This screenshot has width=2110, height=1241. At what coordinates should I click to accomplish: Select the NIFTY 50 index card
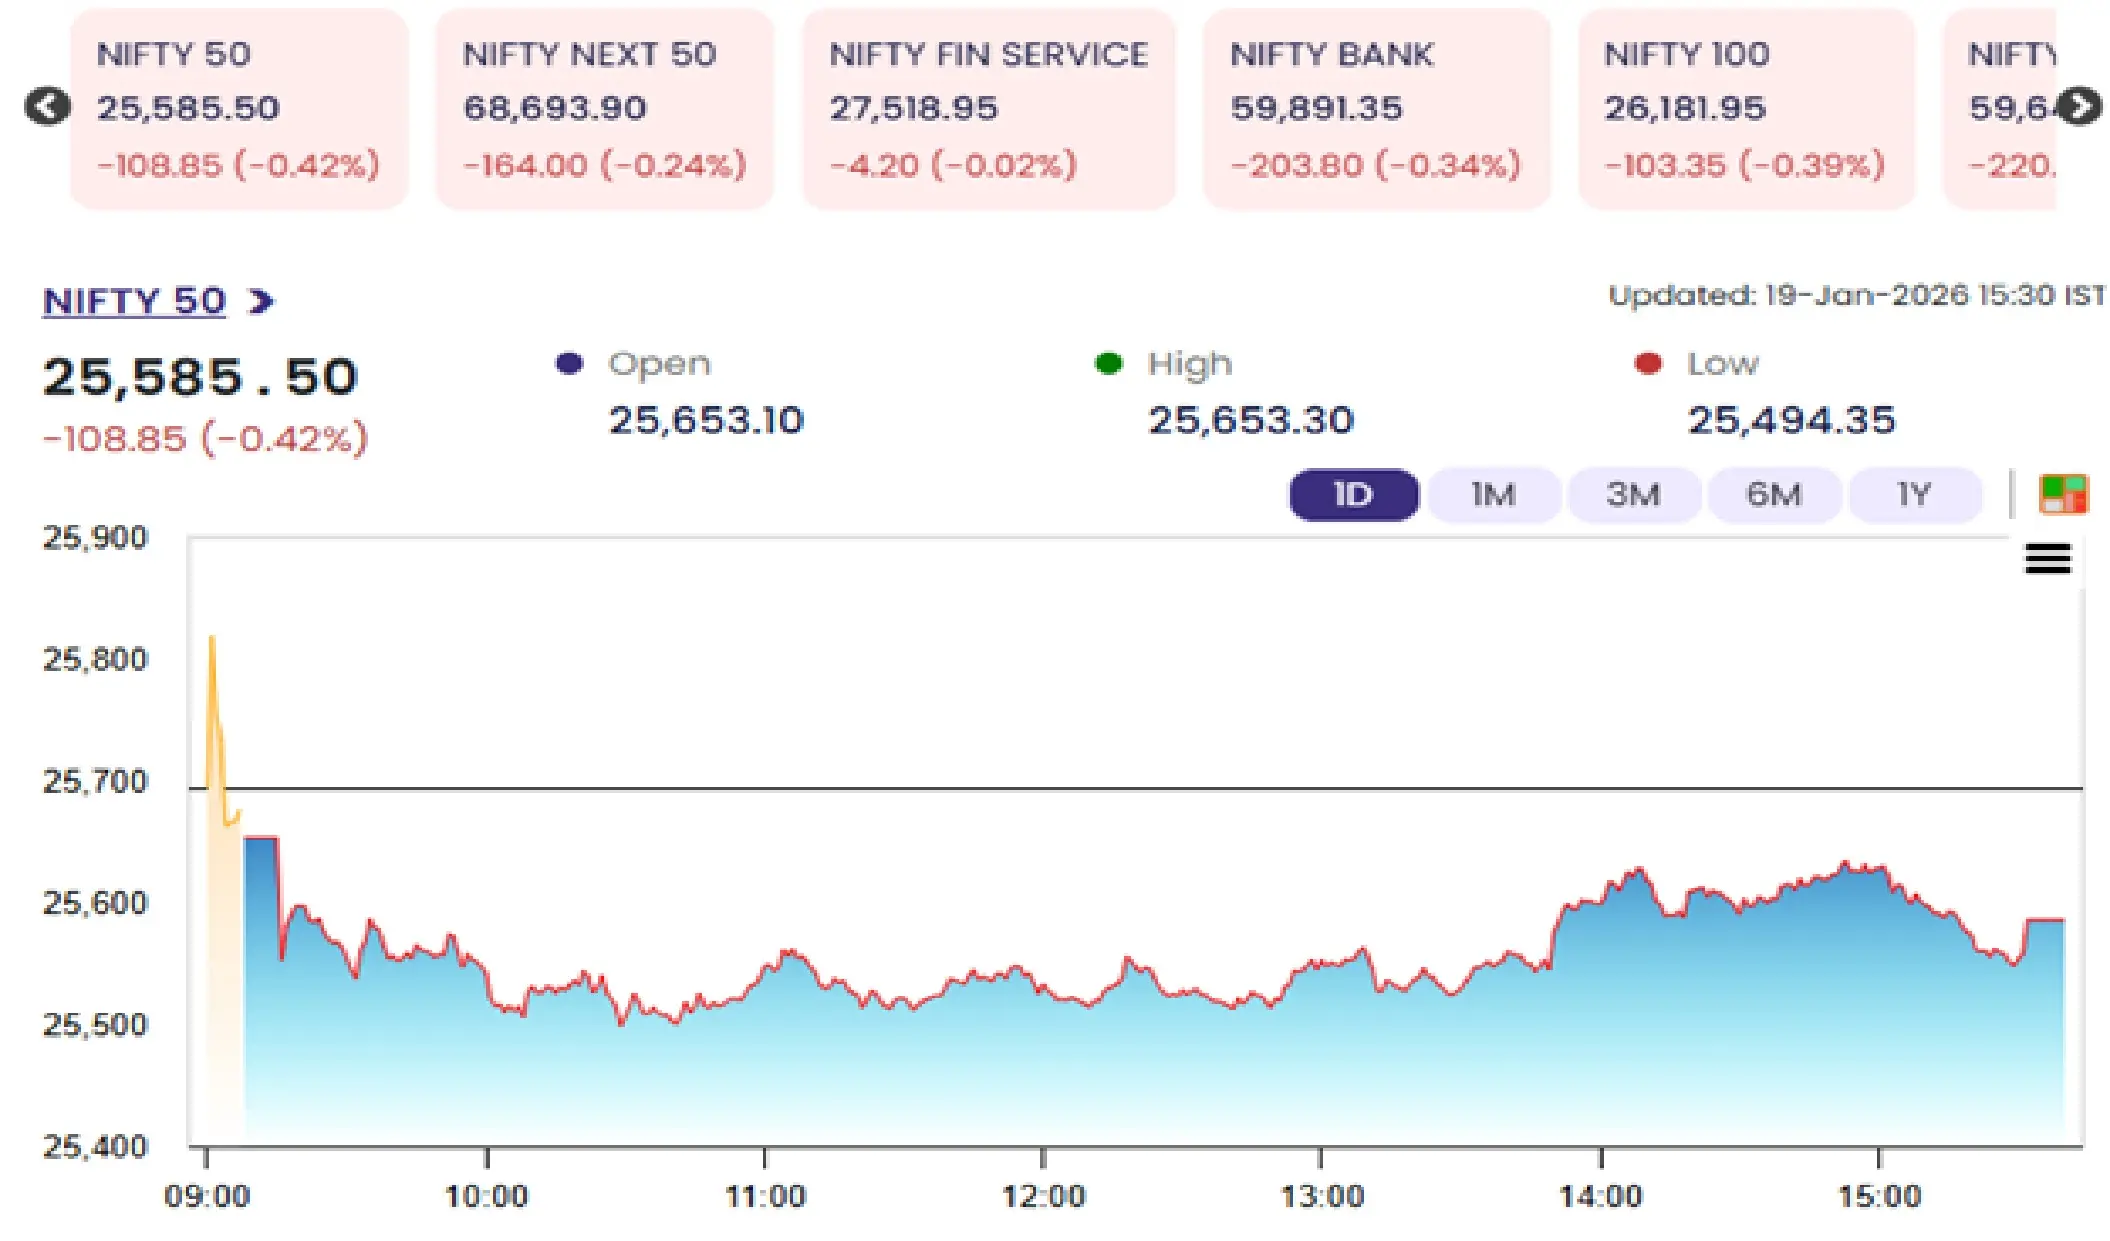coord(239,109)
